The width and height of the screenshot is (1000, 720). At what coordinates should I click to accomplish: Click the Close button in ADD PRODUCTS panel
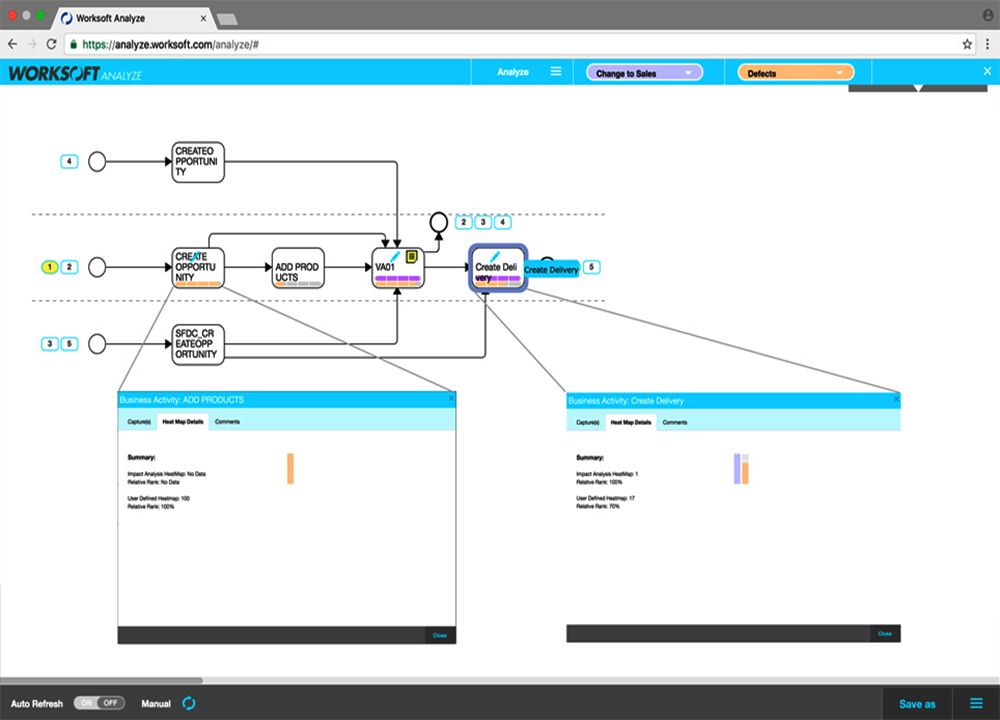[x=440, y=635]
